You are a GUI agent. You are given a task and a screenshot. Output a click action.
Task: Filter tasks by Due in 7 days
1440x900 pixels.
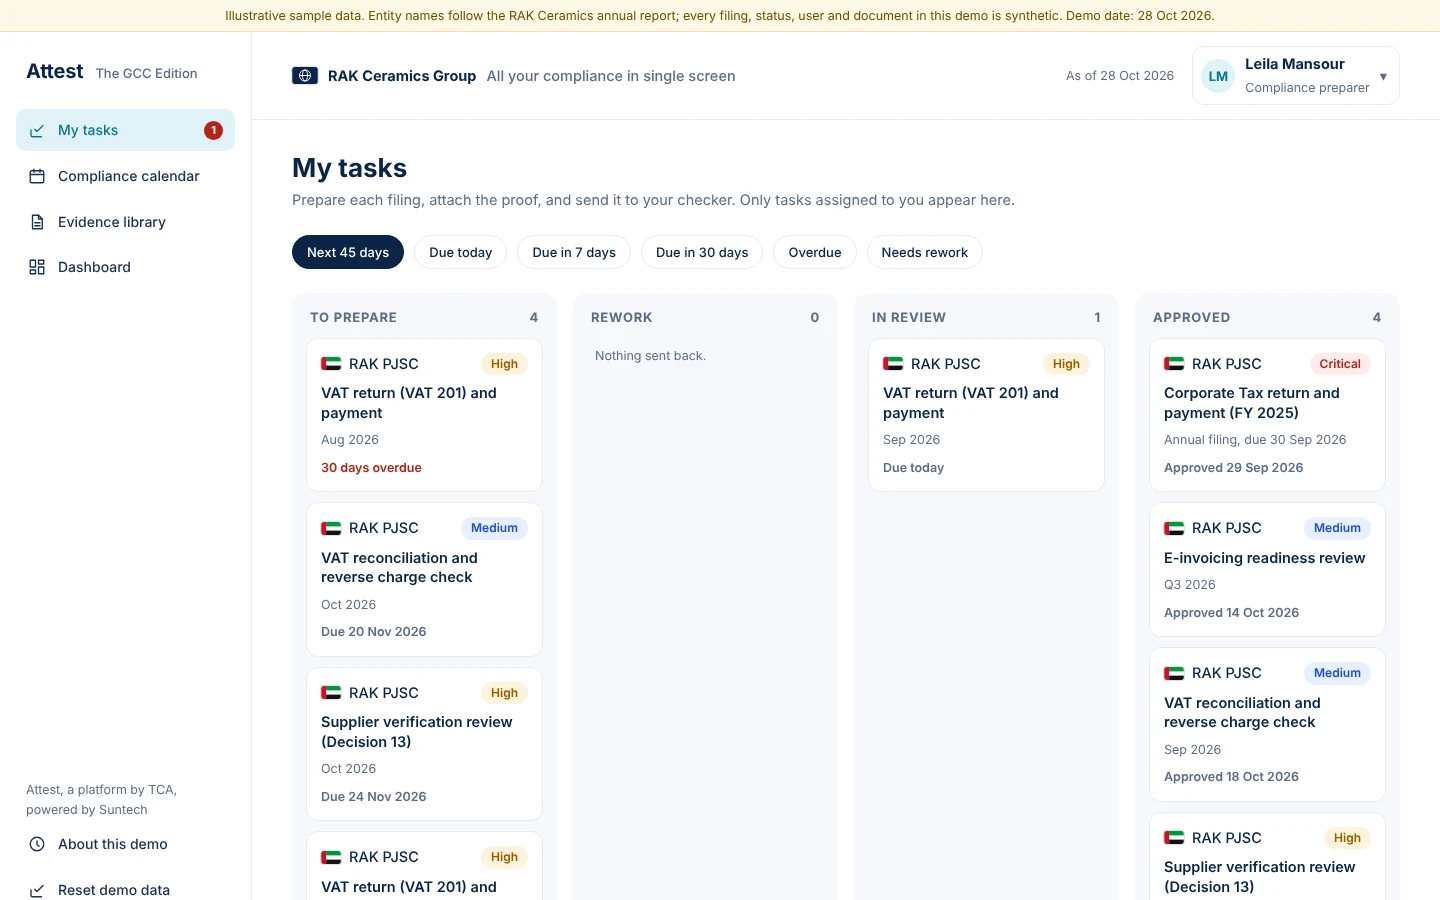coord(574,252)
